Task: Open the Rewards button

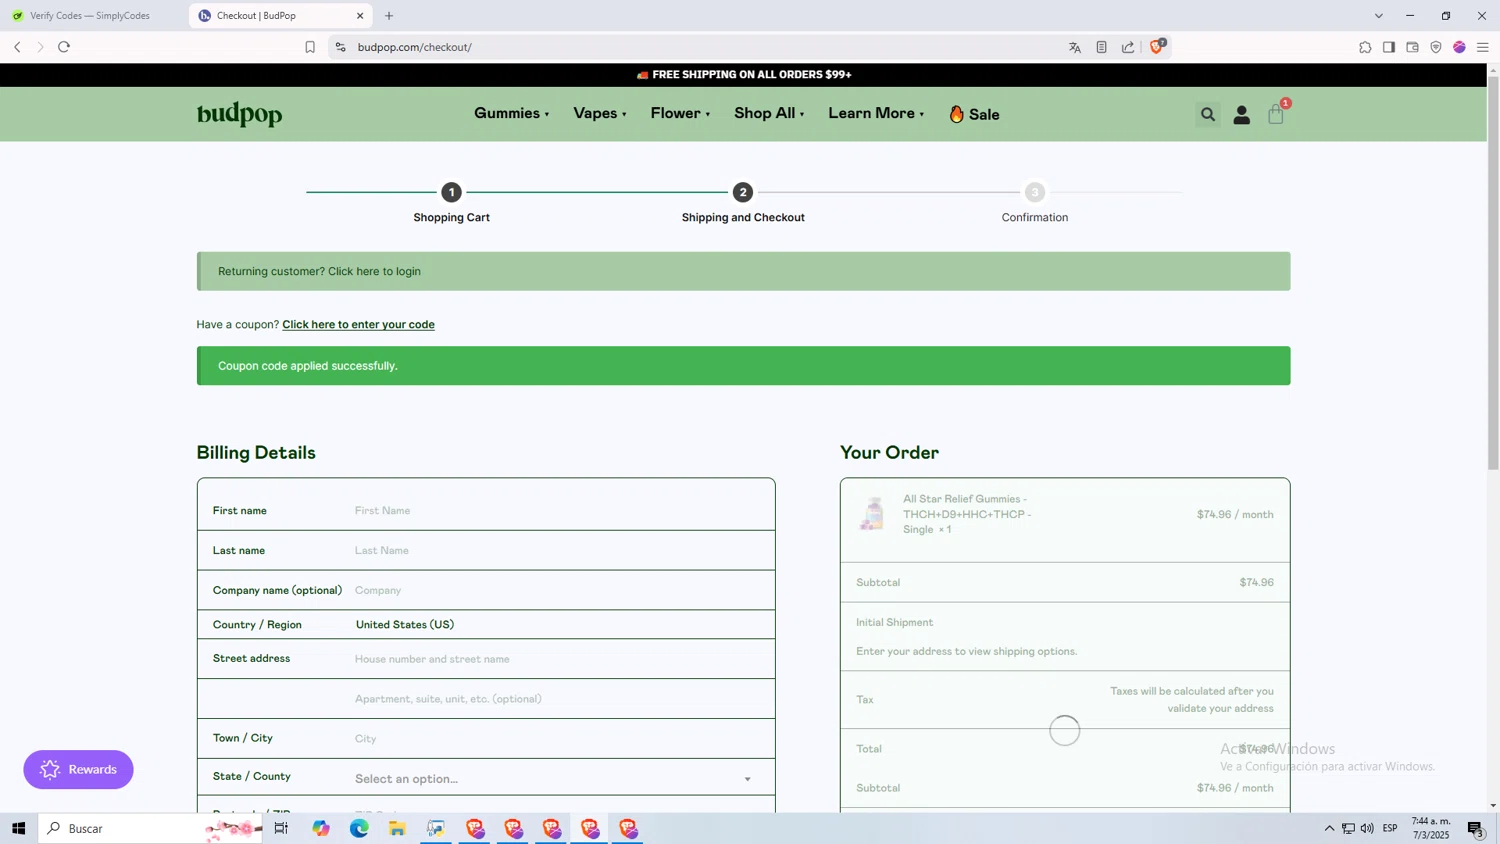Action: (x=78, y=769)
